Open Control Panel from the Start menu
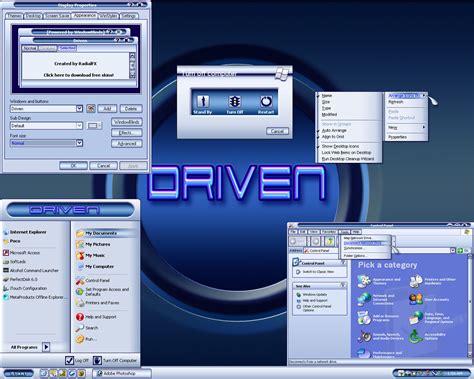 click(x=92, y=281)
